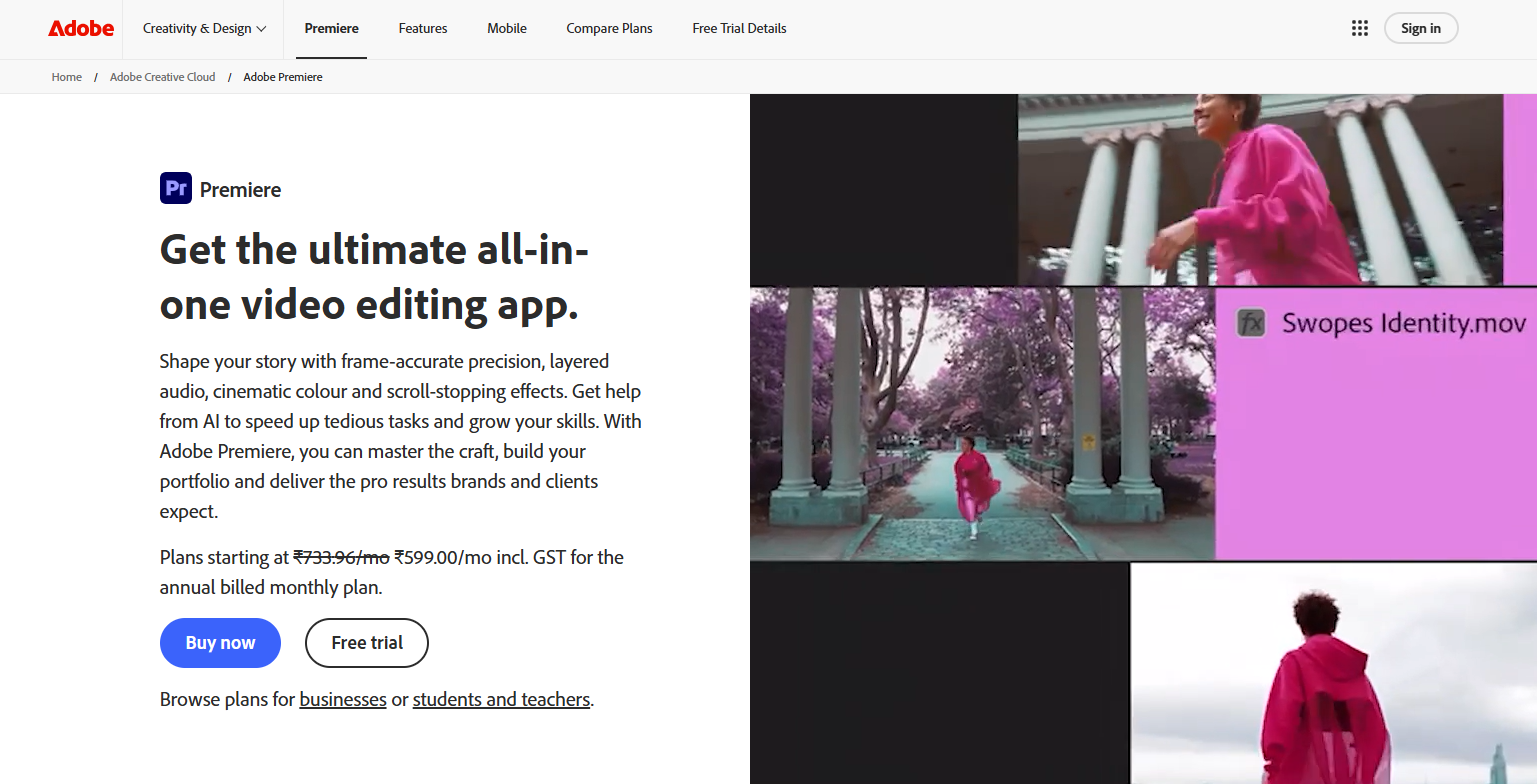Click the video frame of person in pink hooded coat

point(1333,673)
